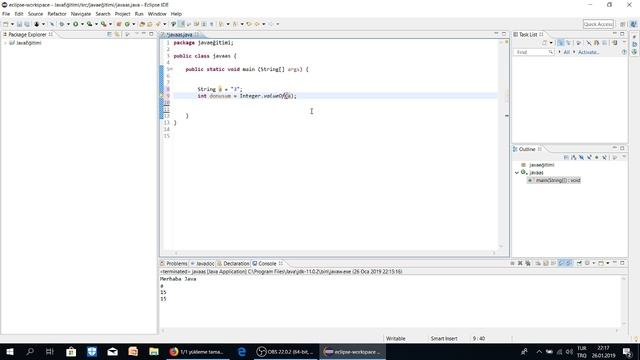640x360 pixels.
Task: Click Collapse All in Package Explorer
Action: coord(109,34)
